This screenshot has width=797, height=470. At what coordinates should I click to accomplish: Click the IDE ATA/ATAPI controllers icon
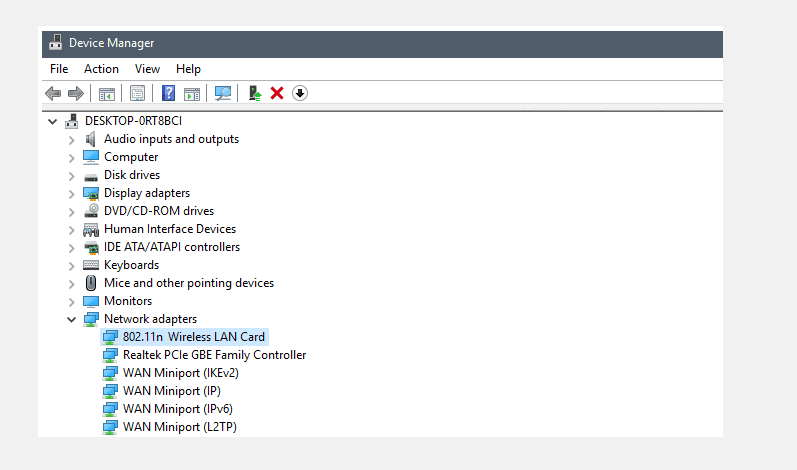[91, 247]
